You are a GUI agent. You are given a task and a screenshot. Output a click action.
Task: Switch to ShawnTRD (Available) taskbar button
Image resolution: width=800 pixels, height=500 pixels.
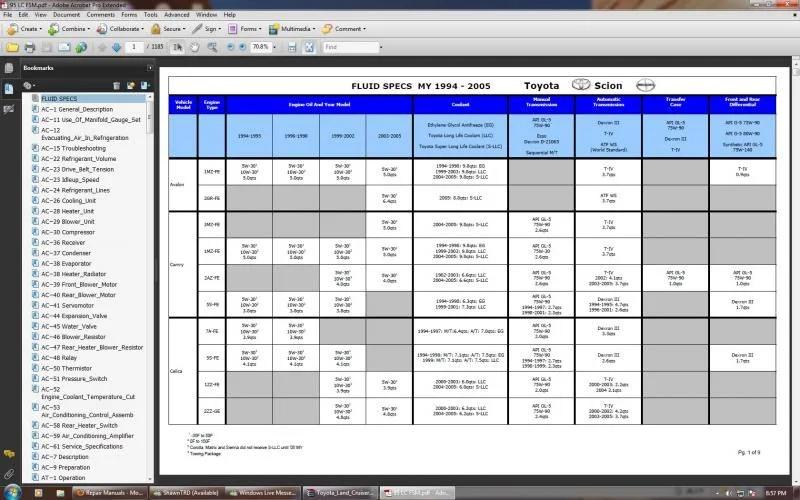[186, 493]
